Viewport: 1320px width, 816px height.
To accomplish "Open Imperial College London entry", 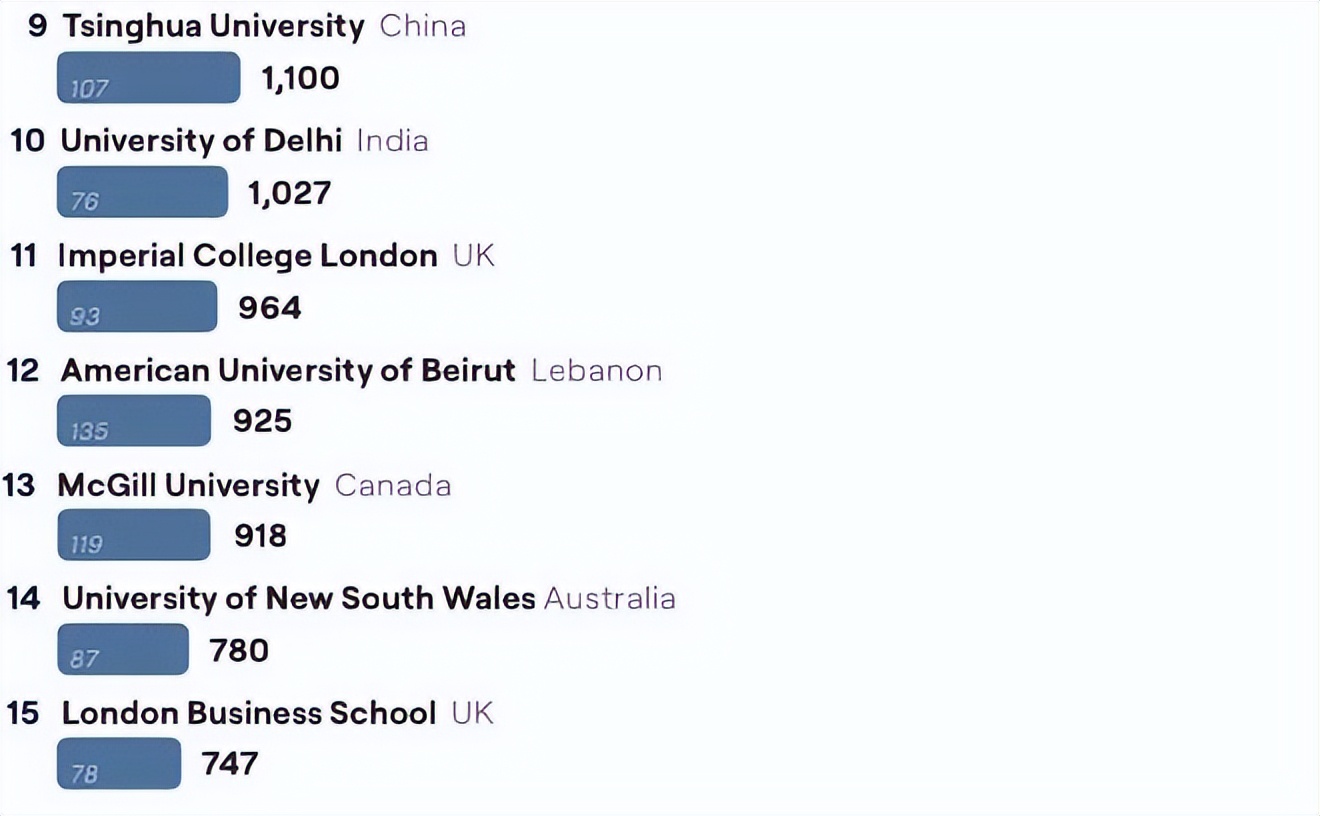I will coord(247,256).
